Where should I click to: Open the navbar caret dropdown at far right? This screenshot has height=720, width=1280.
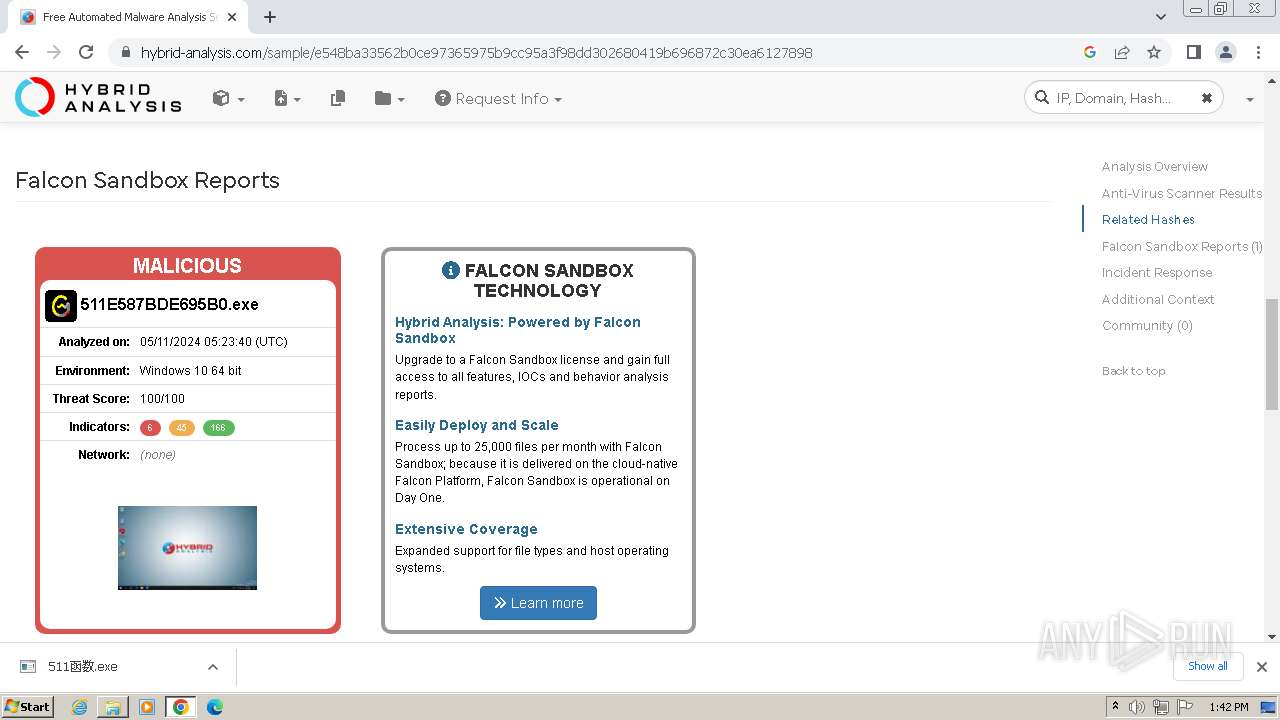tap(1250, 99)
